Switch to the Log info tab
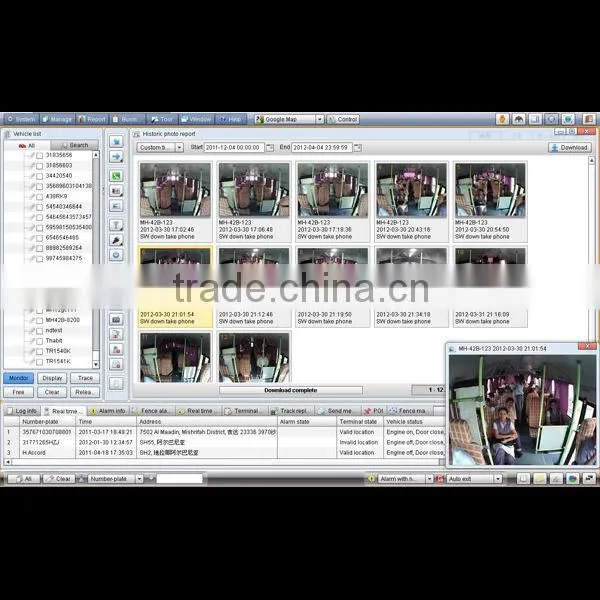600x600 pixels. click(22, 411)
